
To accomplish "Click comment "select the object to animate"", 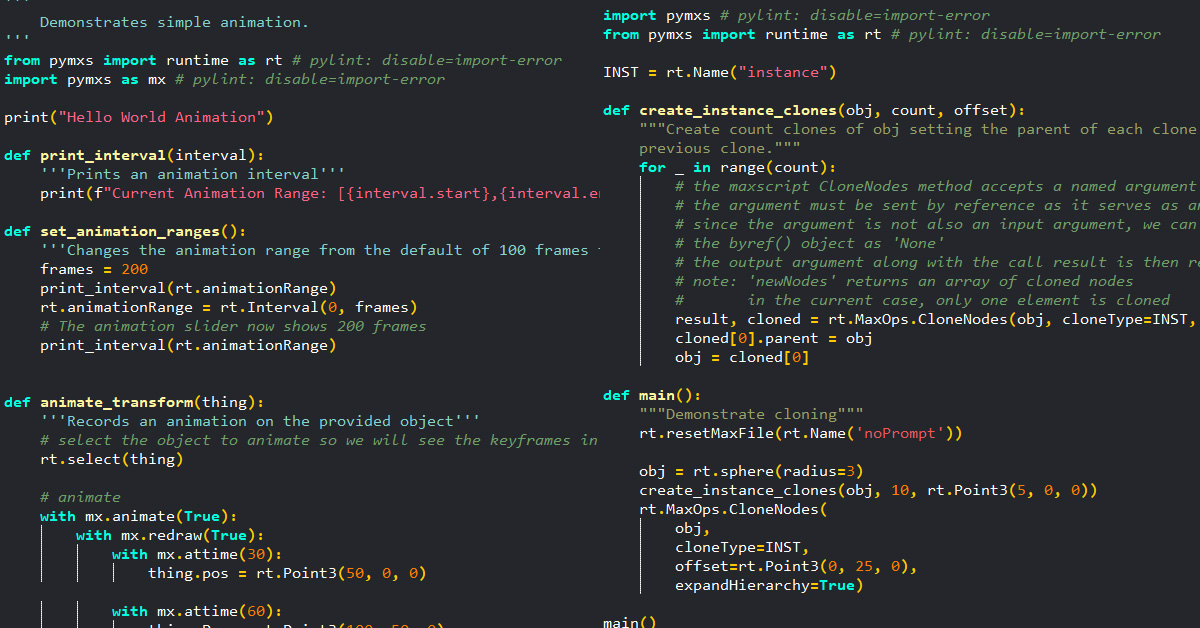I will click(320, 440).
